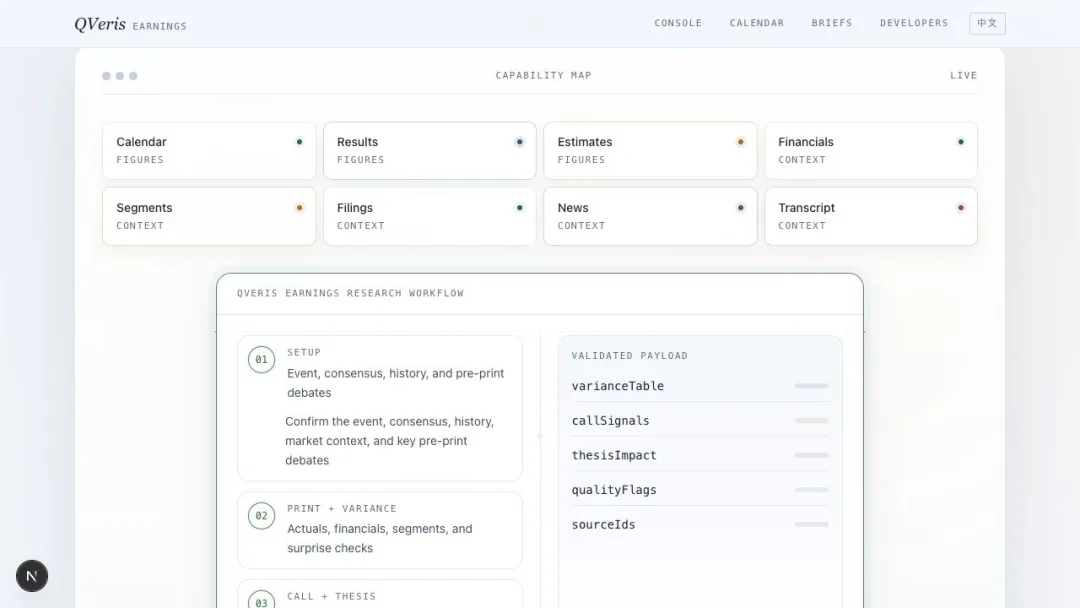Open the QVeris Earnings logo link
Viewport: 1080px width, 608px height.
[131, 24]
